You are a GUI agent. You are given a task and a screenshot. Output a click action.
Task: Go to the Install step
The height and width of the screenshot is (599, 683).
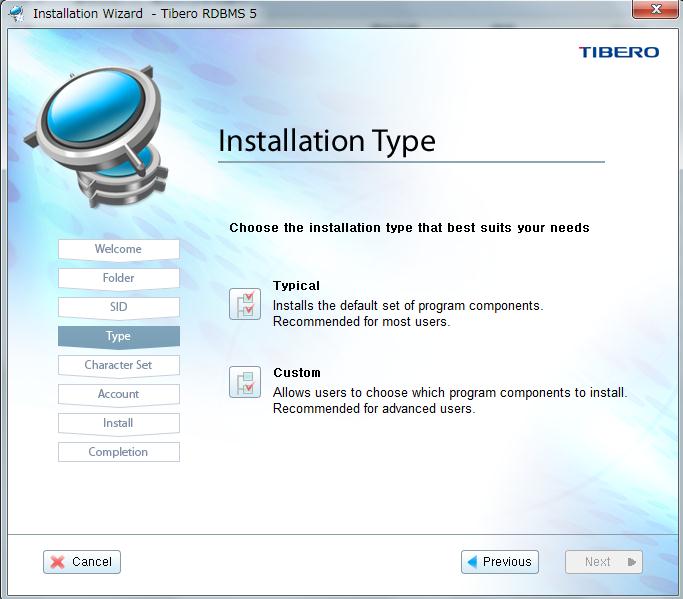coord(118,423)
